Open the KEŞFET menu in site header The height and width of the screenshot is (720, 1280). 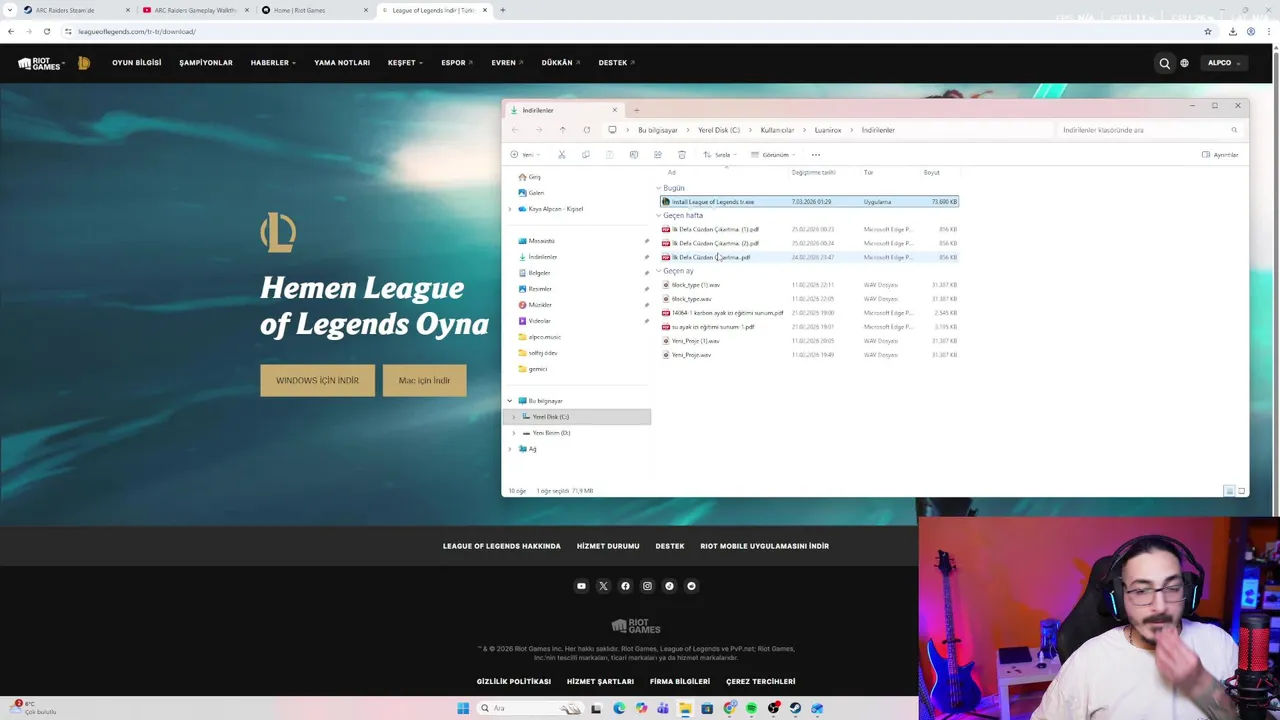pyautogui.click(x=405, y=63)
